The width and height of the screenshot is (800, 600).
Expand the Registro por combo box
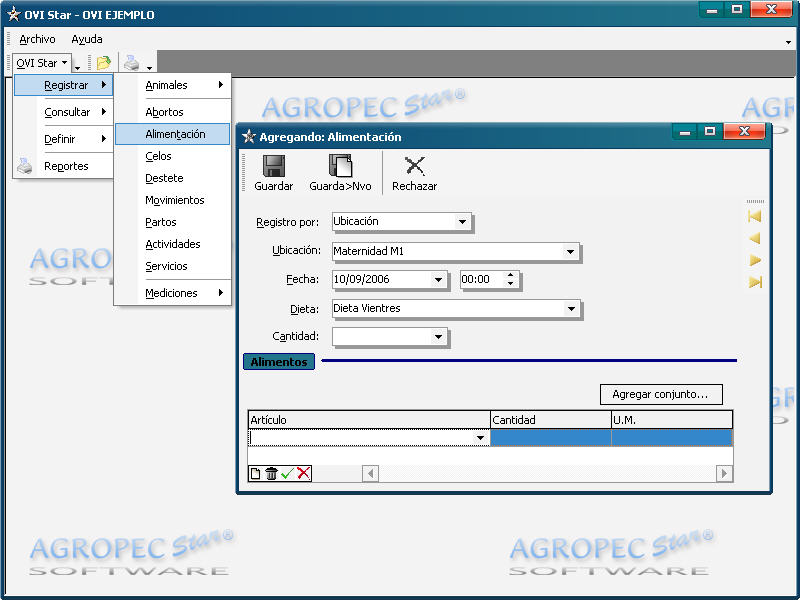tap(462, 221)
